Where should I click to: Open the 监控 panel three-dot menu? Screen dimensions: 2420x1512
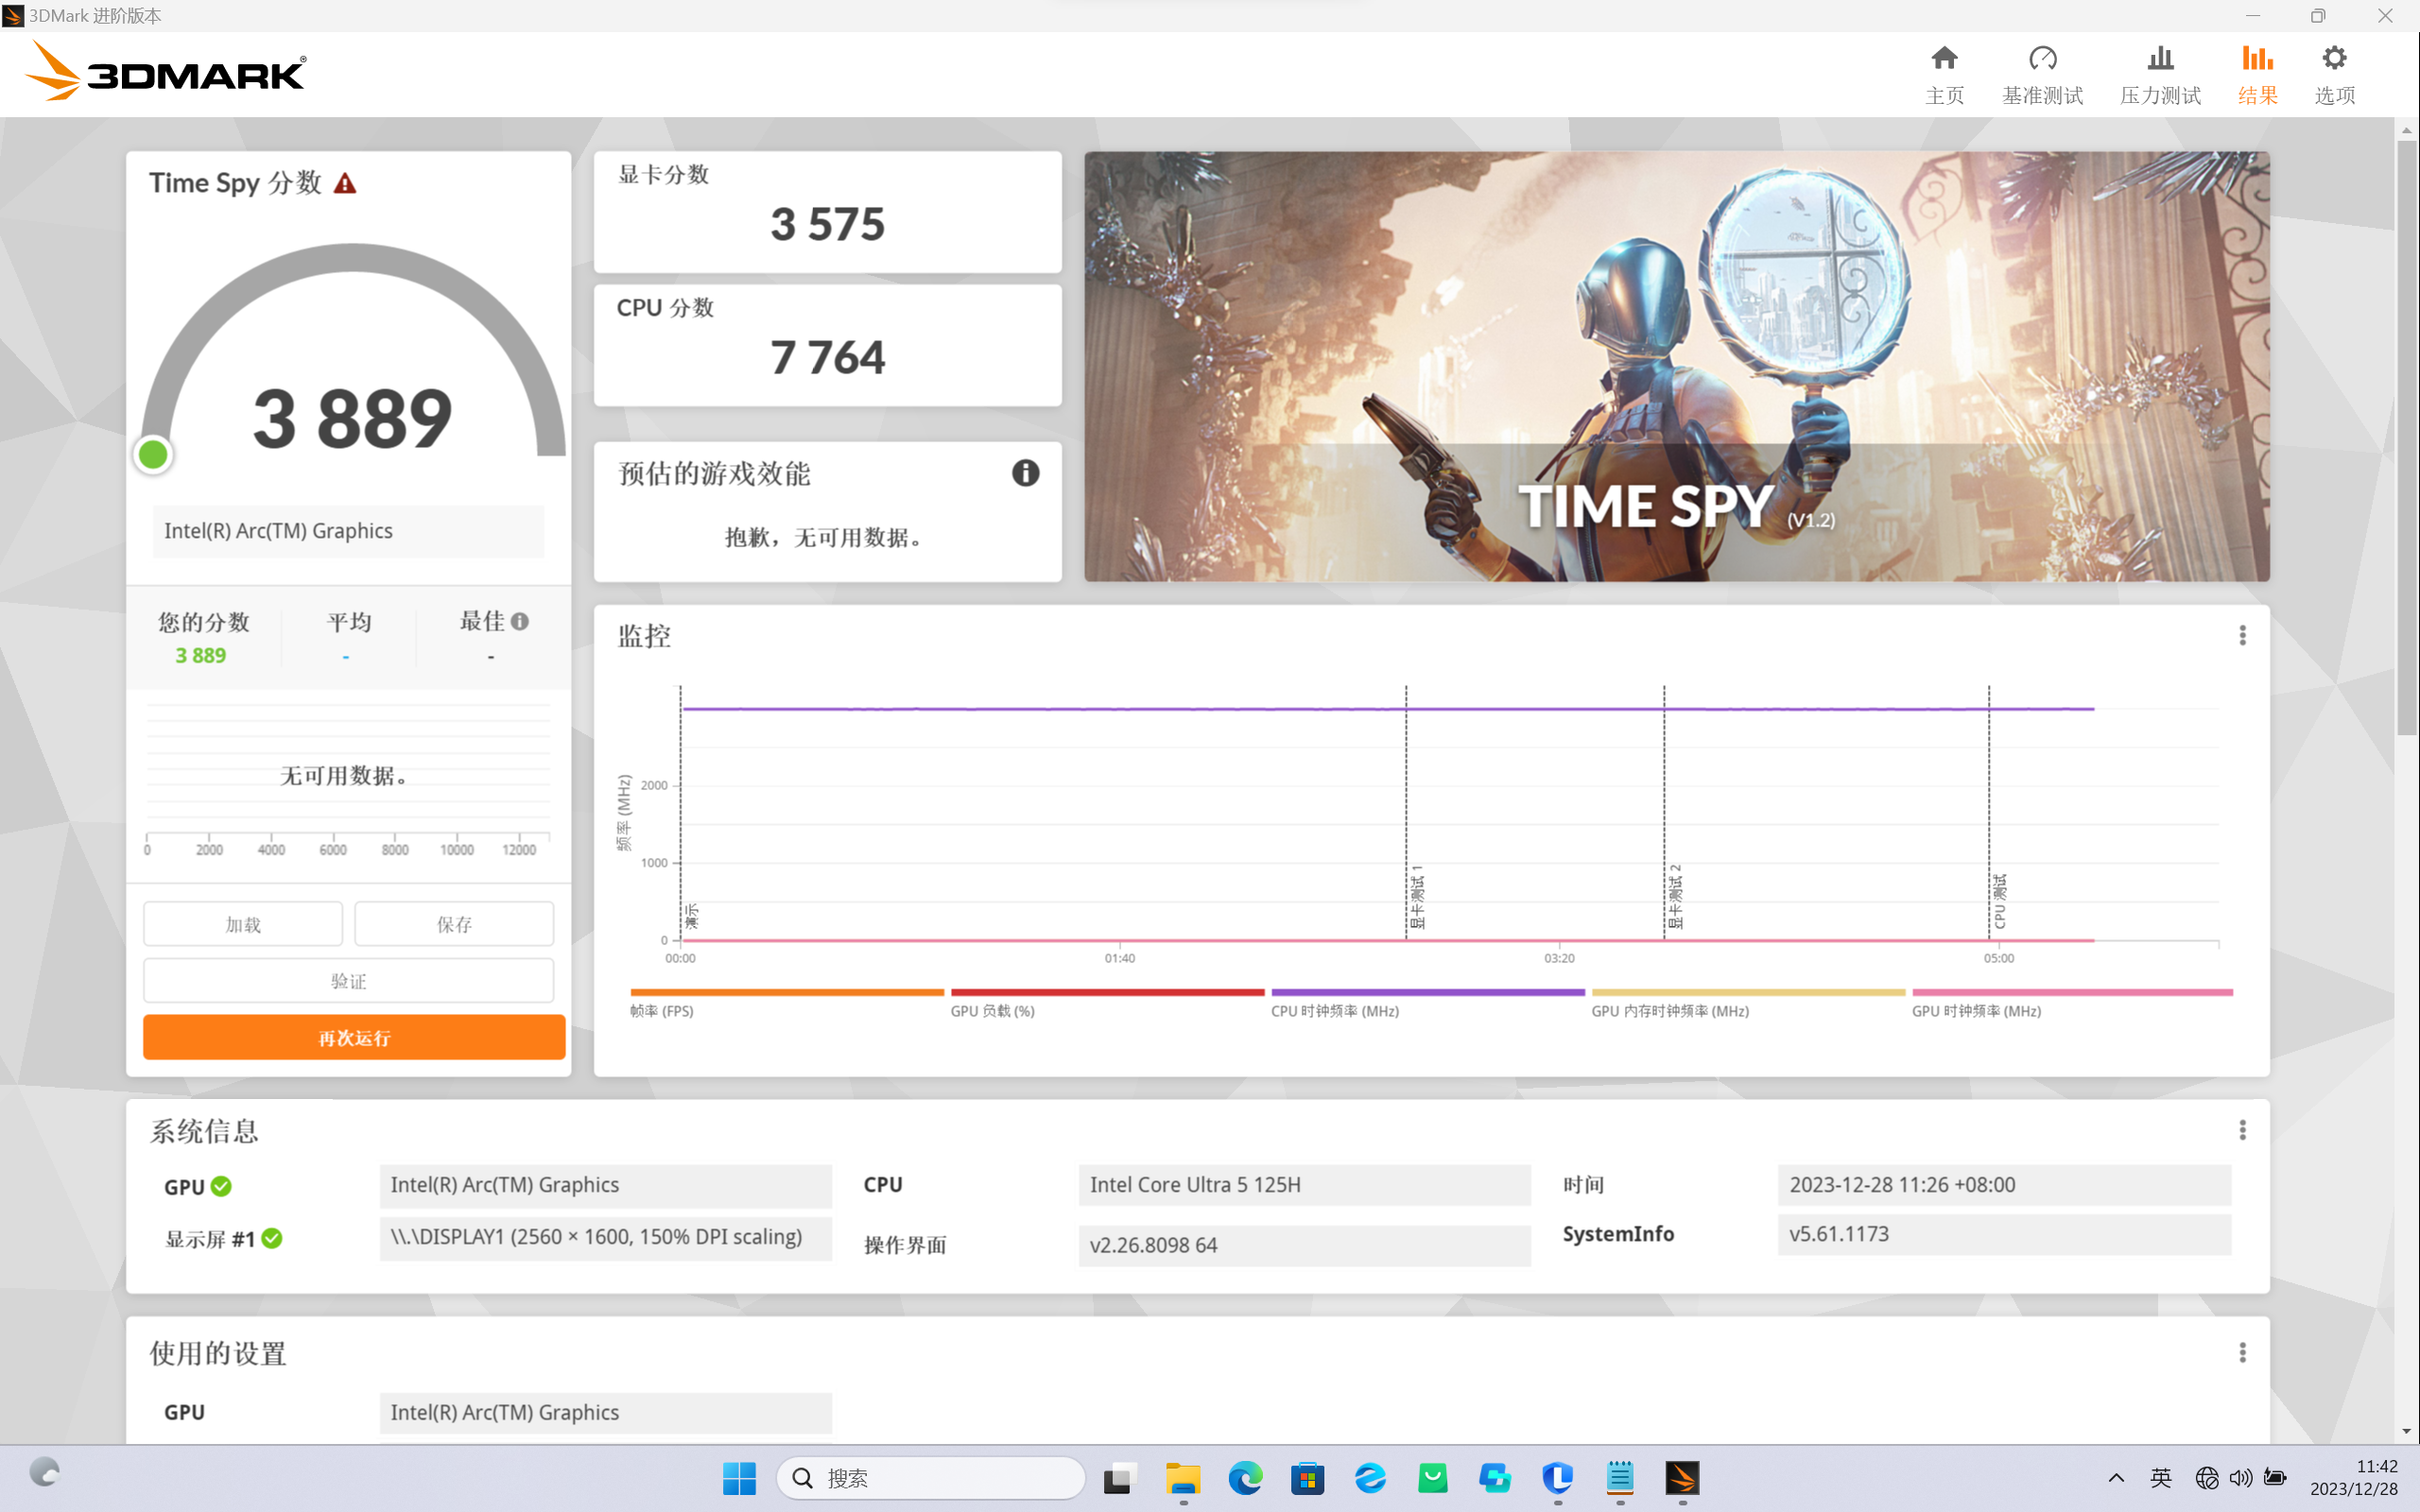2242,636
